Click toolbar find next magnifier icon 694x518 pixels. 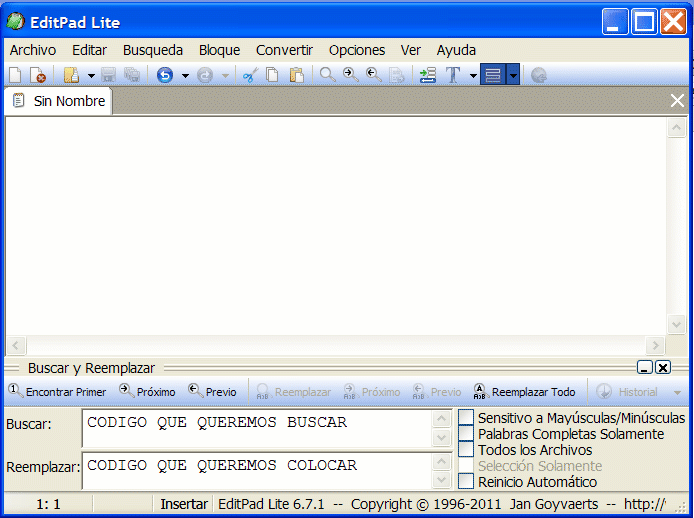[x=351, y=75]
